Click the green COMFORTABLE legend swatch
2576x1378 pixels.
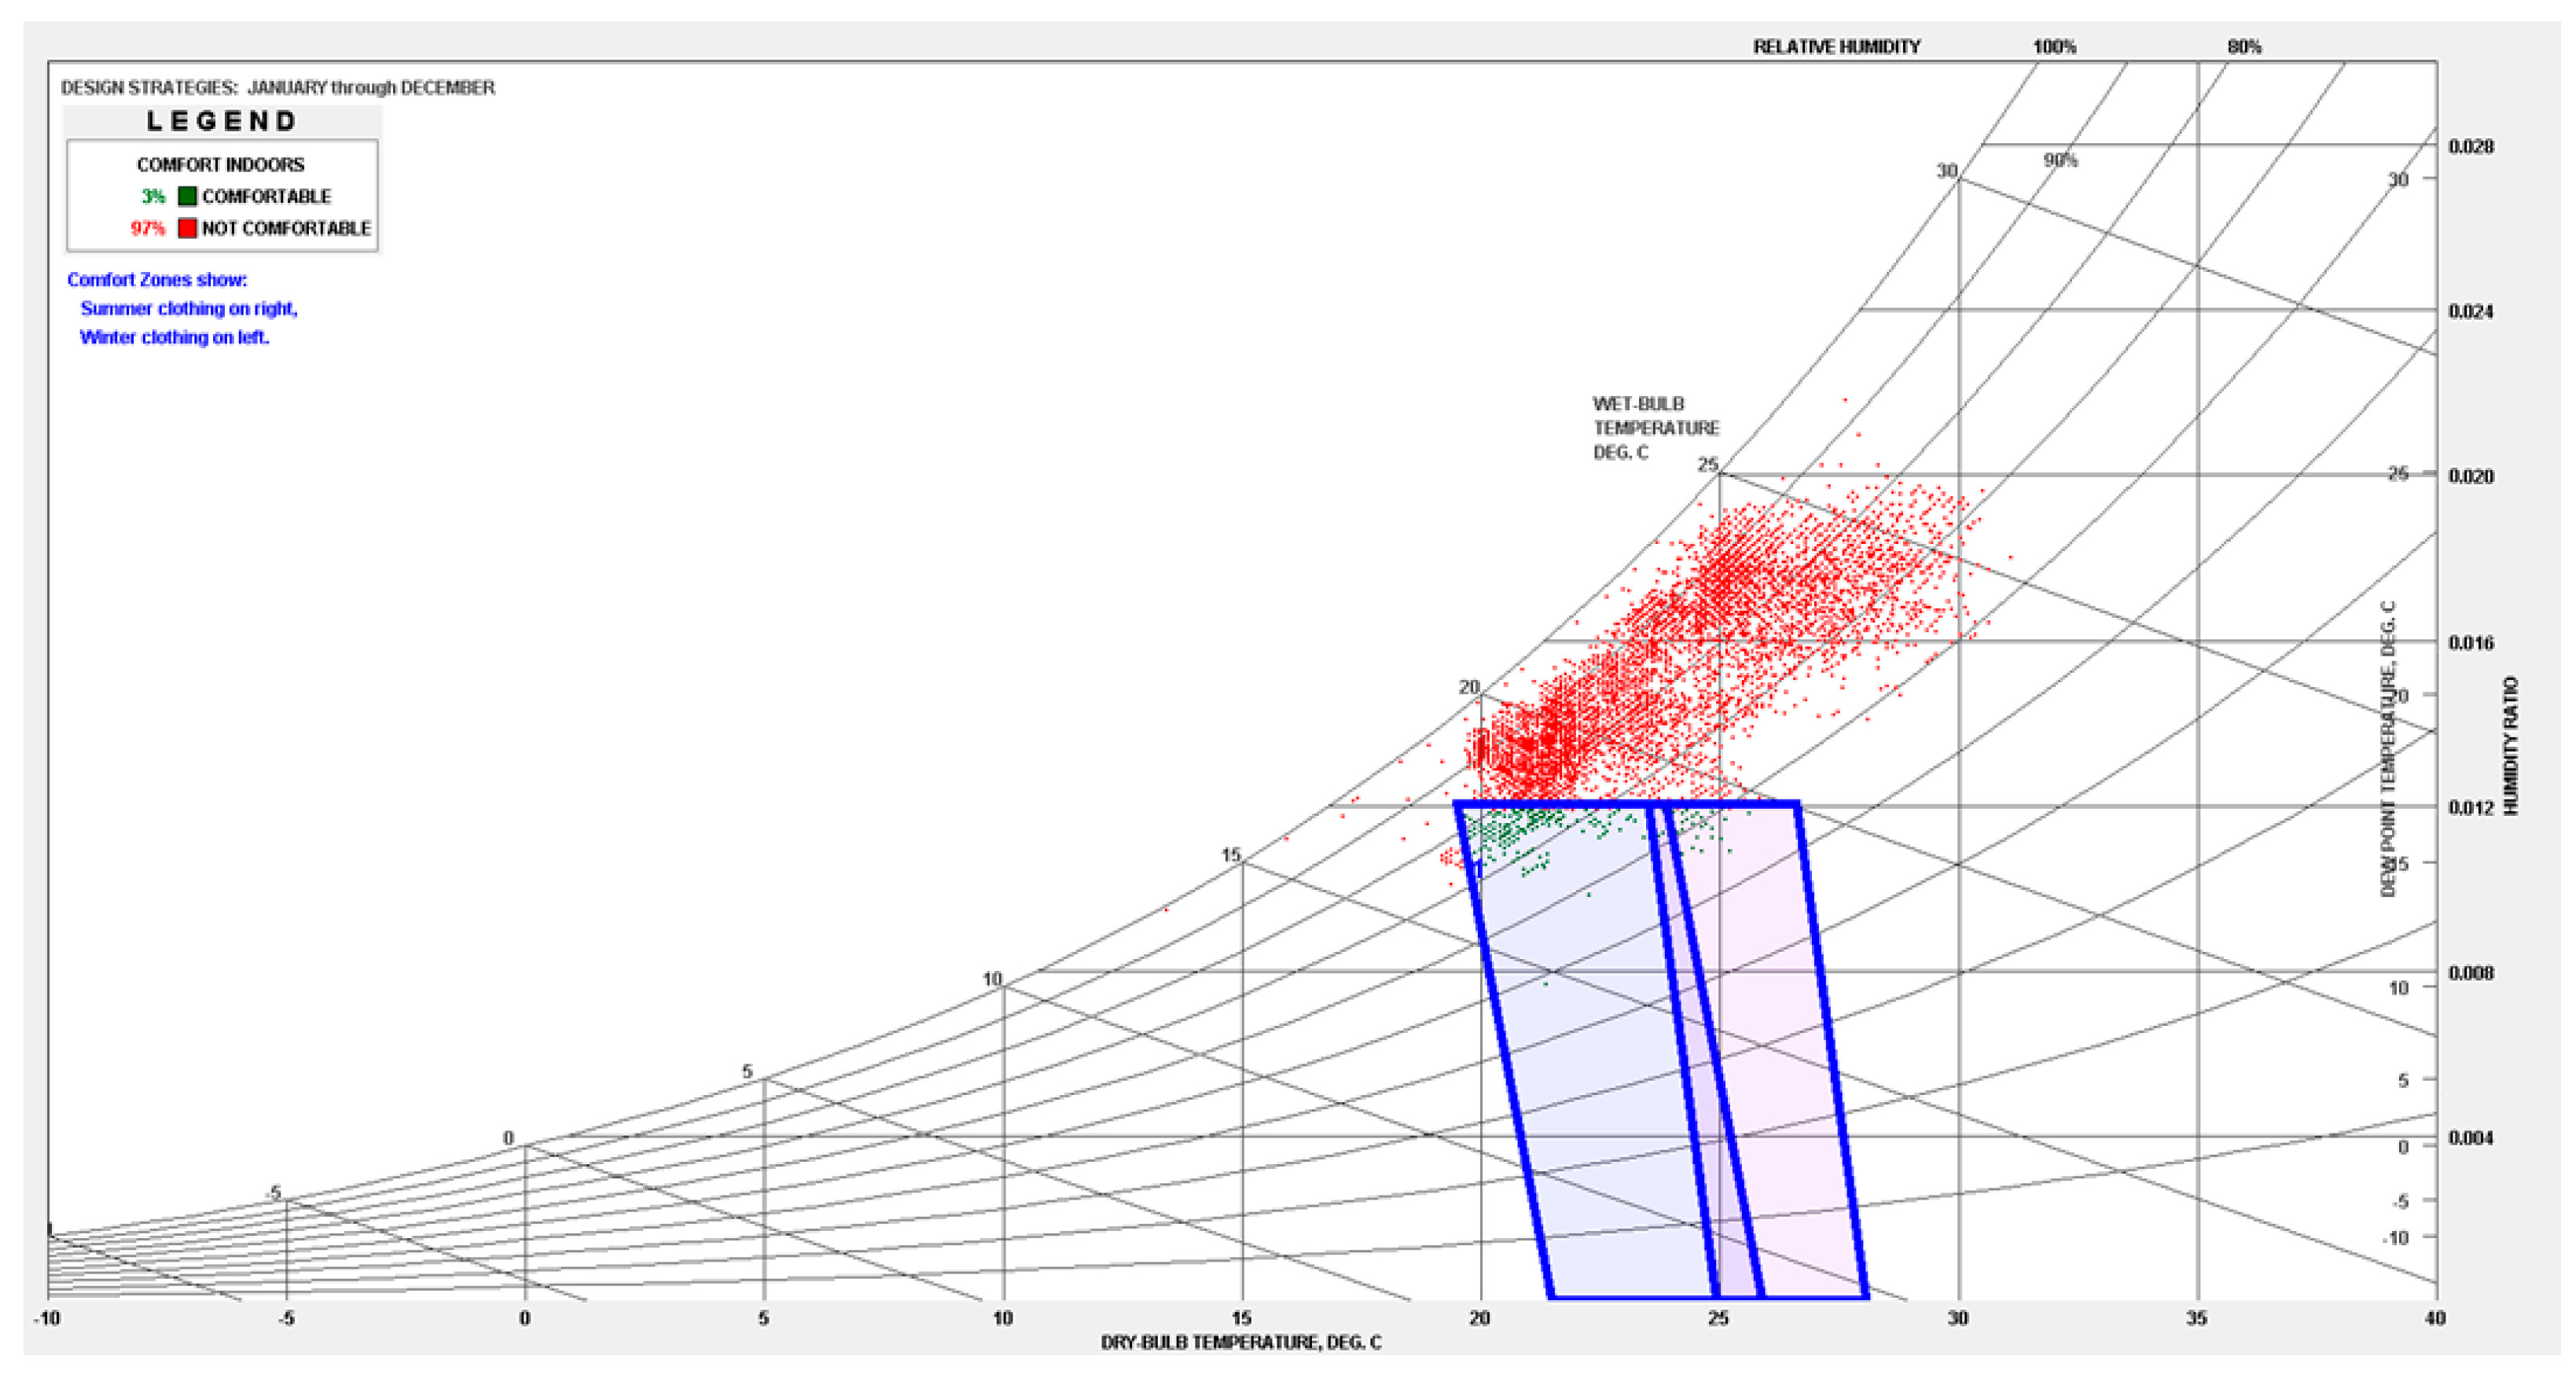point(187,196)
